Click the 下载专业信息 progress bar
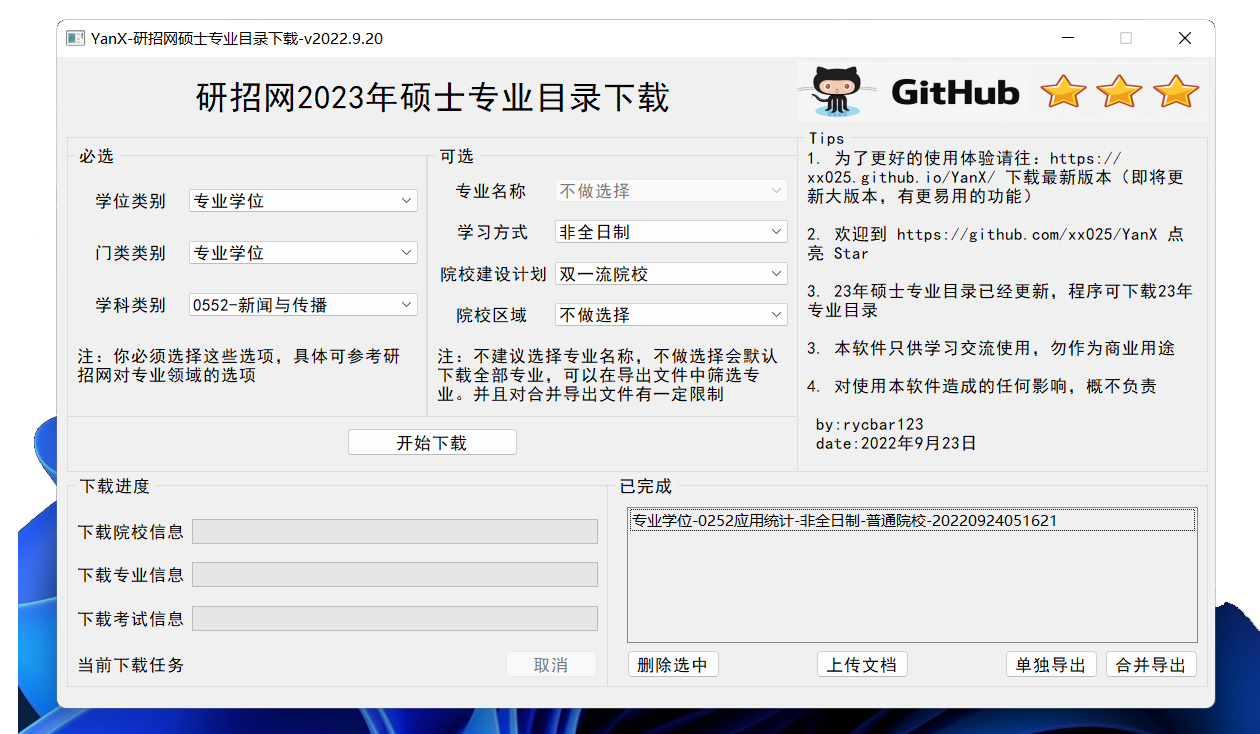The height and width of the screenshot is (734, 1260). (x=395, y=575)
